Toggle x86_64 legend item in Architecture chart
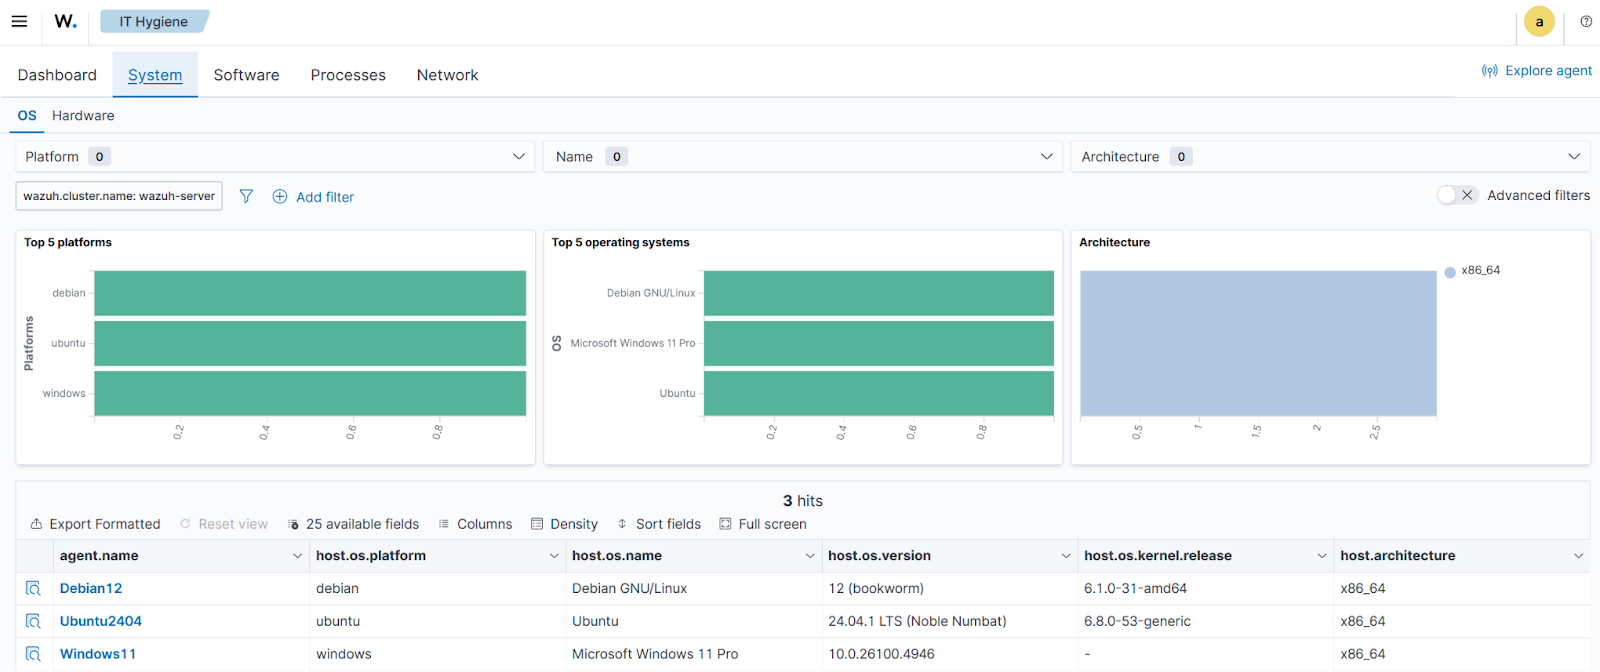Image resolution: width=1600 pixels, height=672 pixels. pyautogui.click(x=1479, y=271)
